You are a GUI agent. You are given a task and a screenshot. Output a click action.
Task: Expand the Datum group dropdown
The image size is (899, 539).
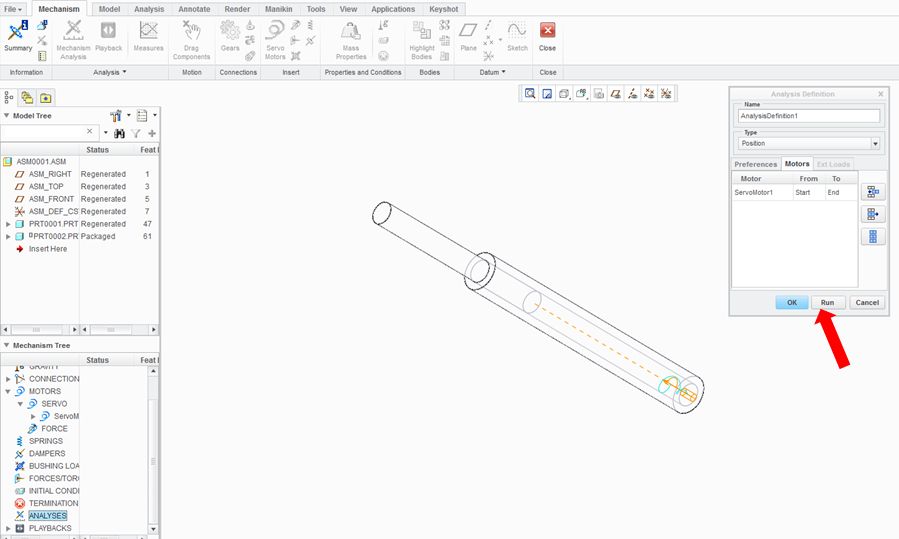pos(493,72)
